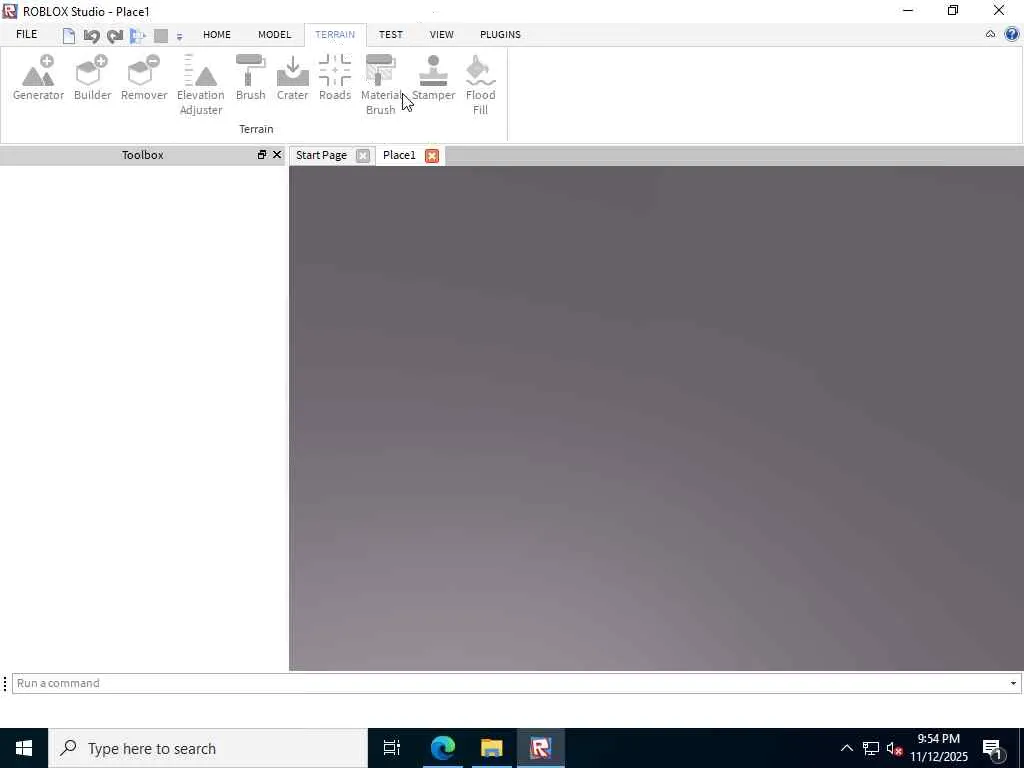Undock the Toolbox panel
Viewport: 1024px width, 768px height.
(262, 155)
